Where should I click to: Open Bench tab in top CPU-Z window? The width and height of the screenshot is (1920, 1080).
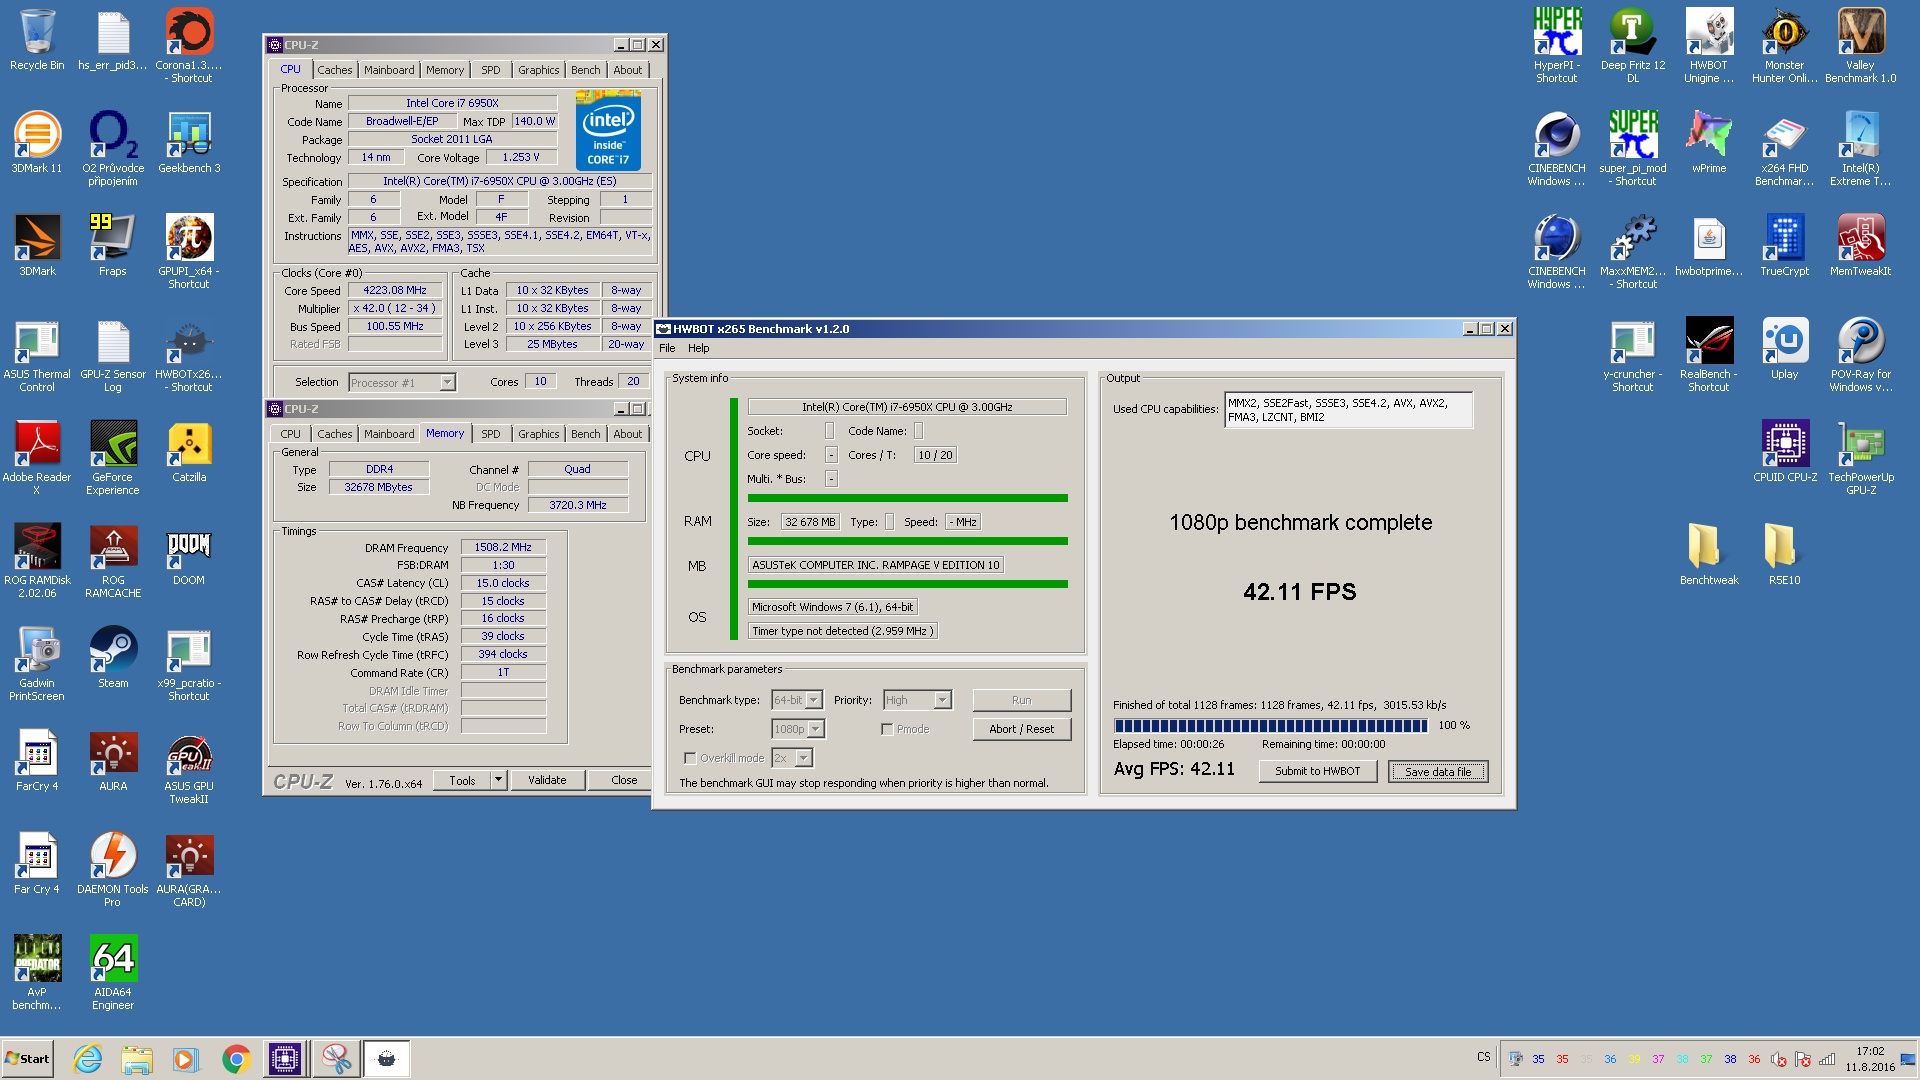585,70
